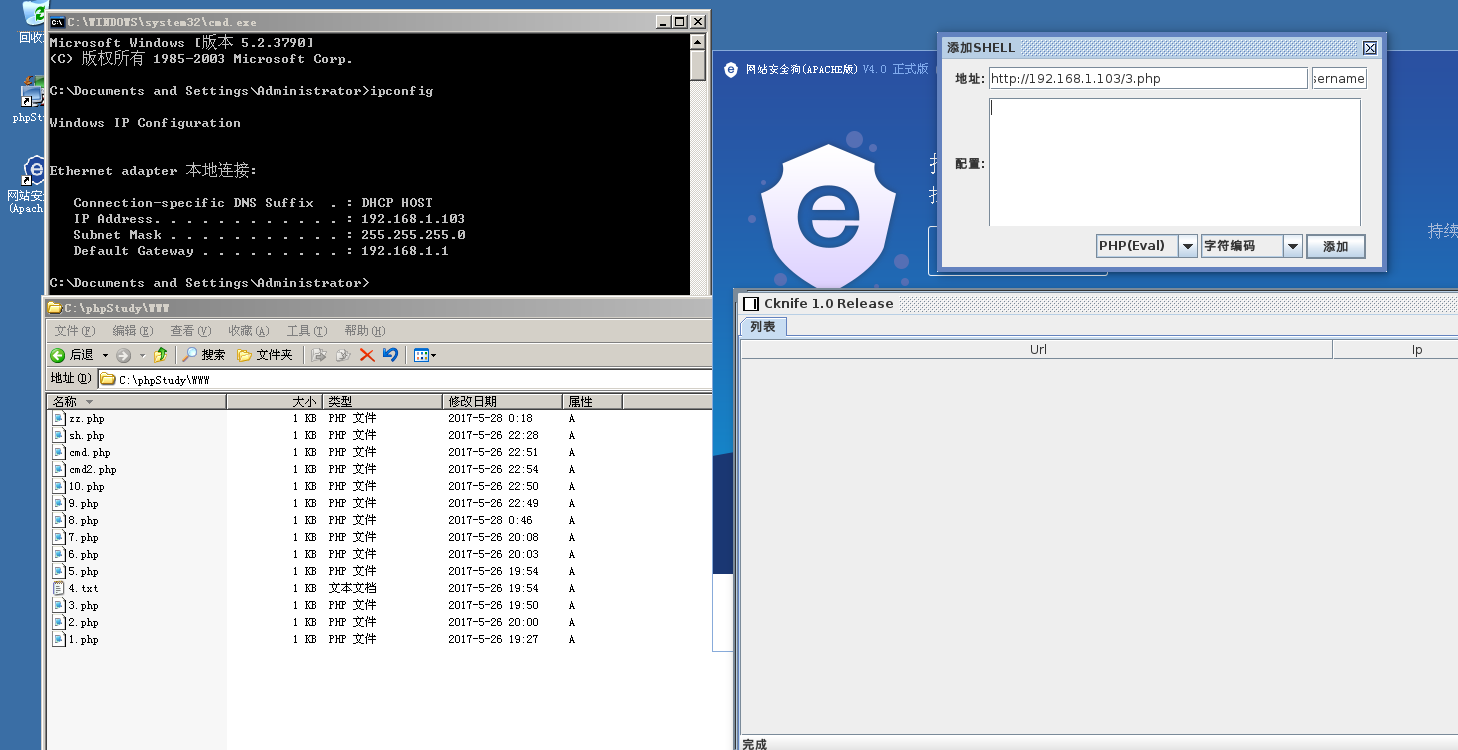Image resolution: width=1458 pixels, height=750 pixels.
Task: Go up one folder level in Explorer
Action: click(160, 355)
